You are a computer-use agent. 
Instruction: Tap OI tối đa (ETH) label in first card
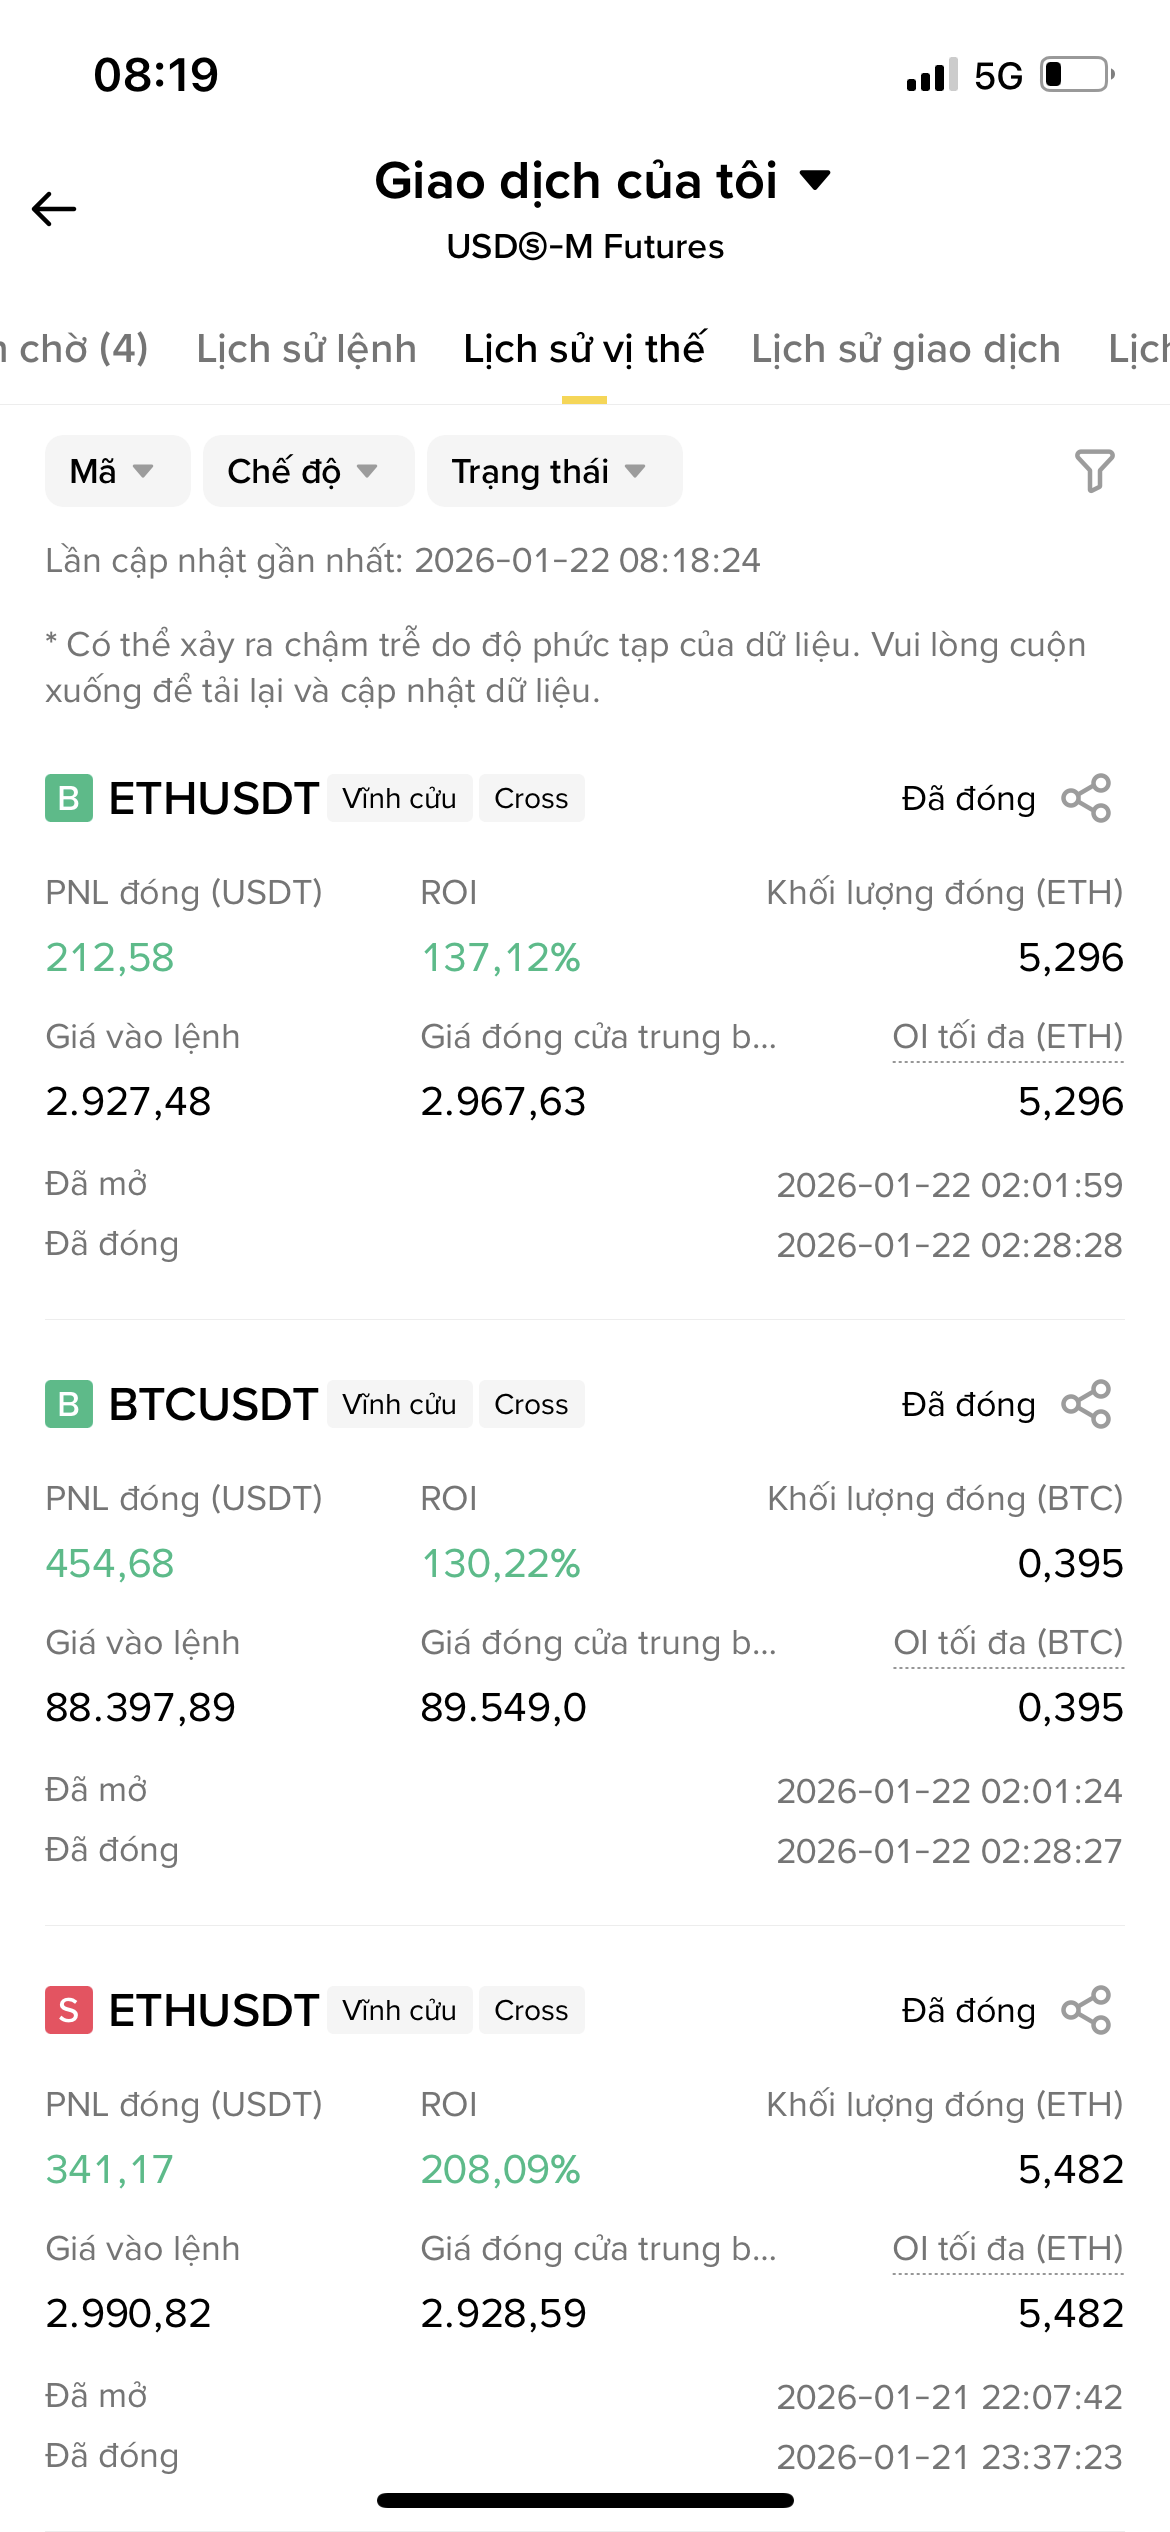click(x=1007, y=1037)
